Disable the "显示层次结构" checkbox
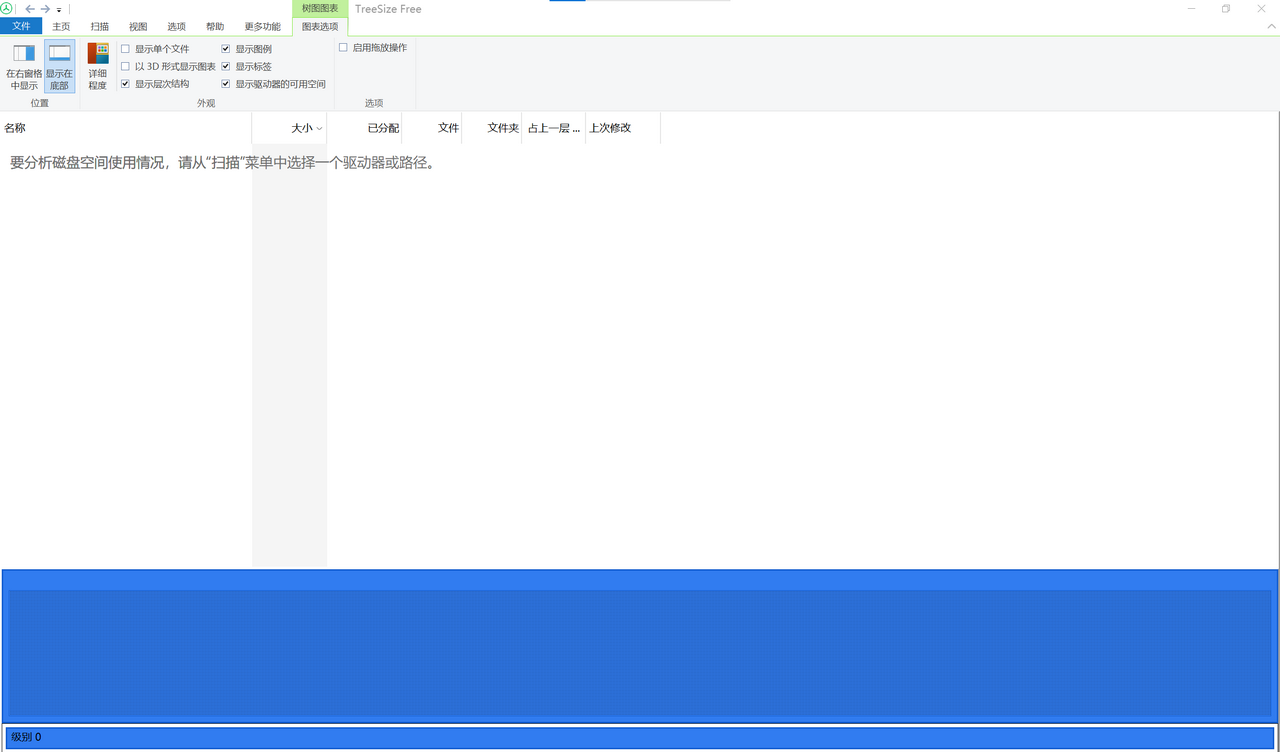1280x752 pixels. coord(125,83)
